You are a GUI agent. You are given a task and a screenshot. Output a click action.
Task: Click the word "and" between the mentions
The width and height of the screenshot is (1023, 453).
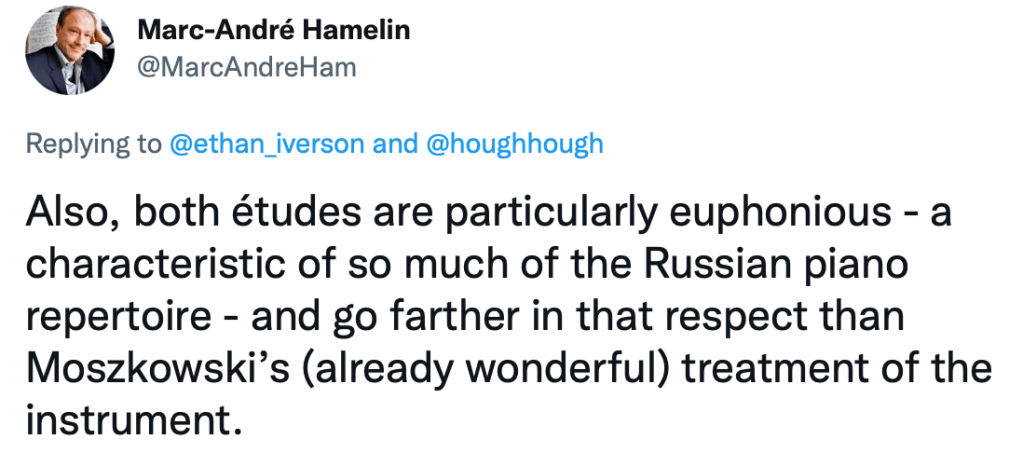(394, 144)
